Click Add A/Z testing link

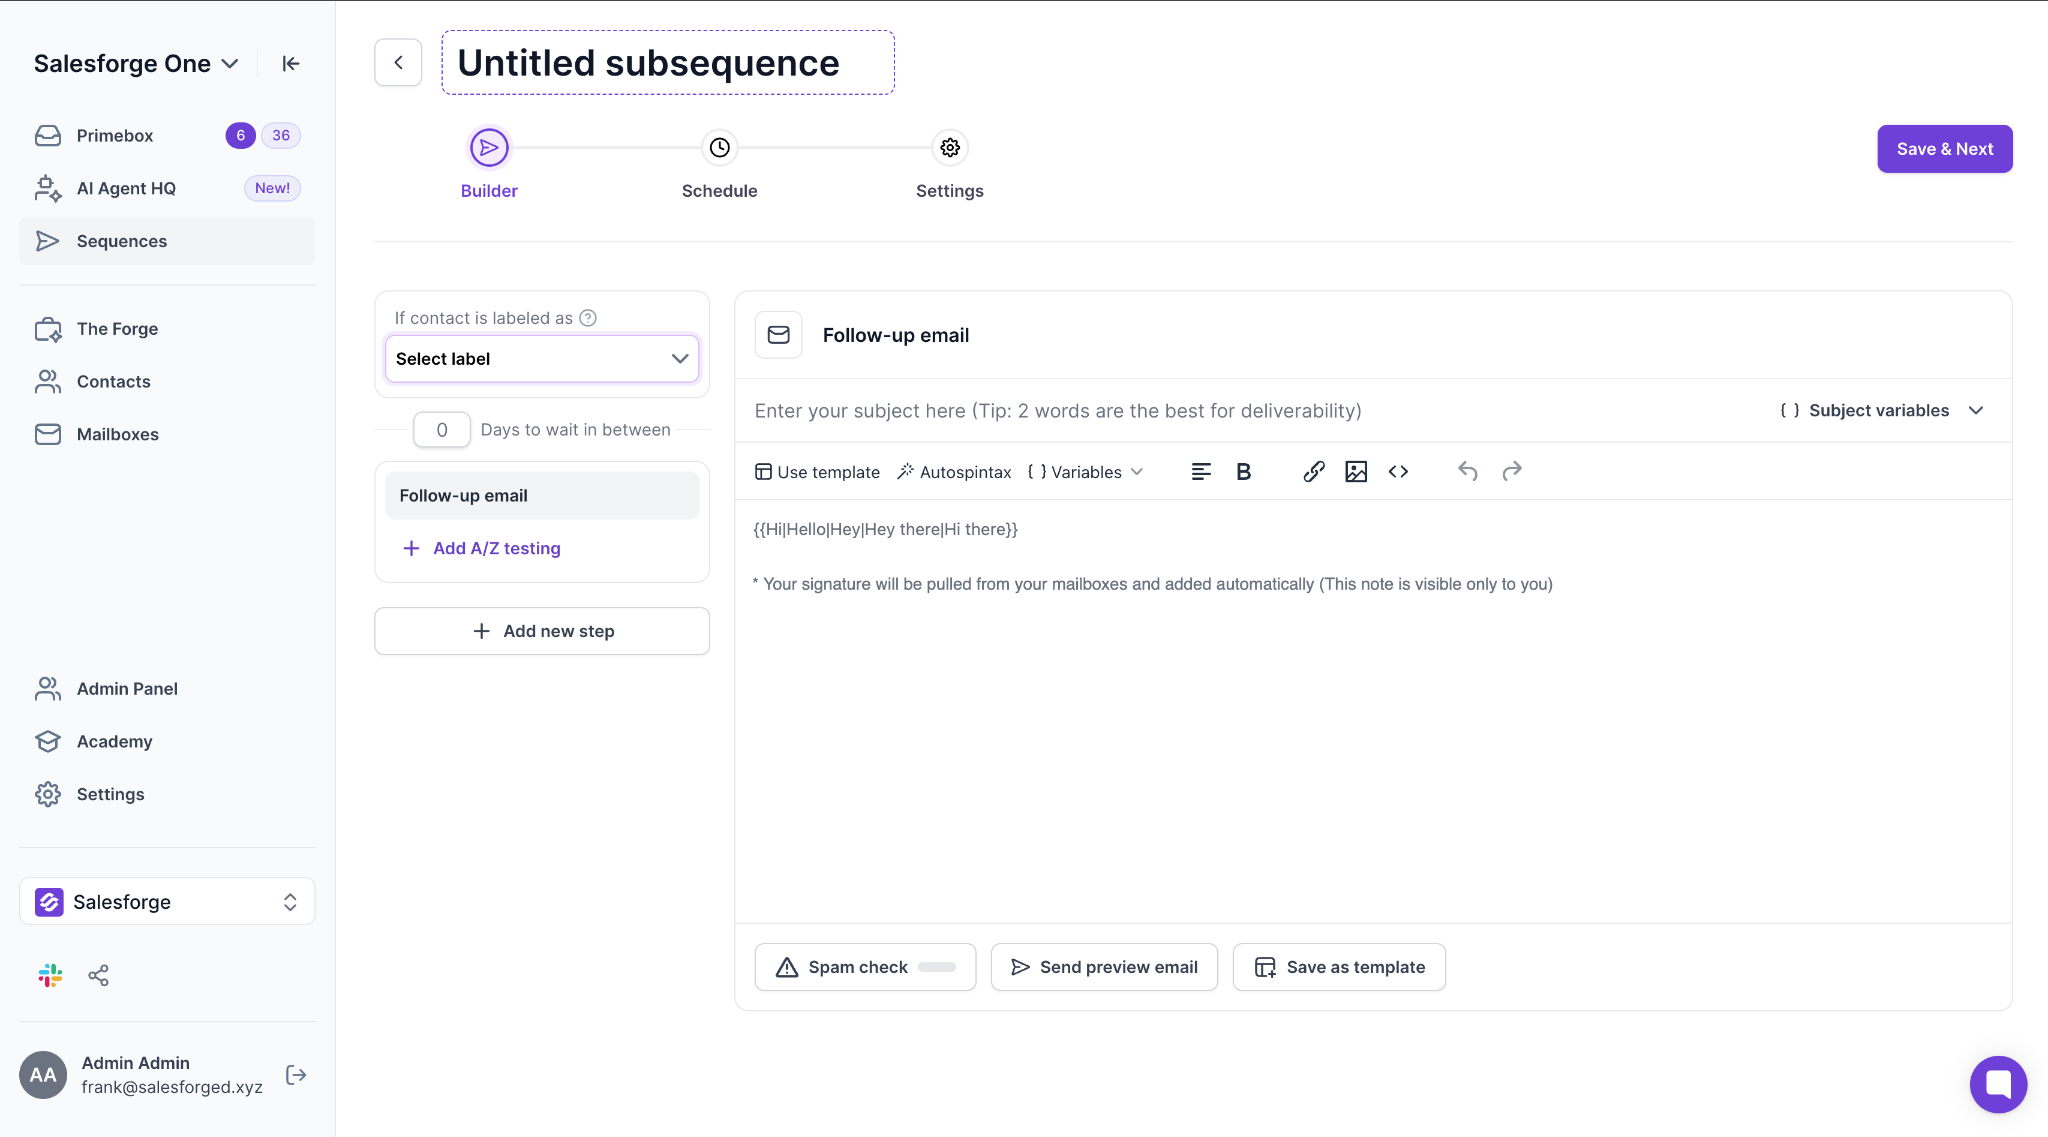[482, 548]
